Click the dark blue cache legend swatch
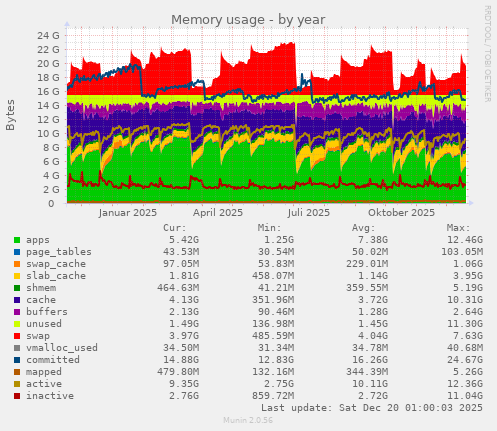Screen dimensions: 497x431 point(17,300)
